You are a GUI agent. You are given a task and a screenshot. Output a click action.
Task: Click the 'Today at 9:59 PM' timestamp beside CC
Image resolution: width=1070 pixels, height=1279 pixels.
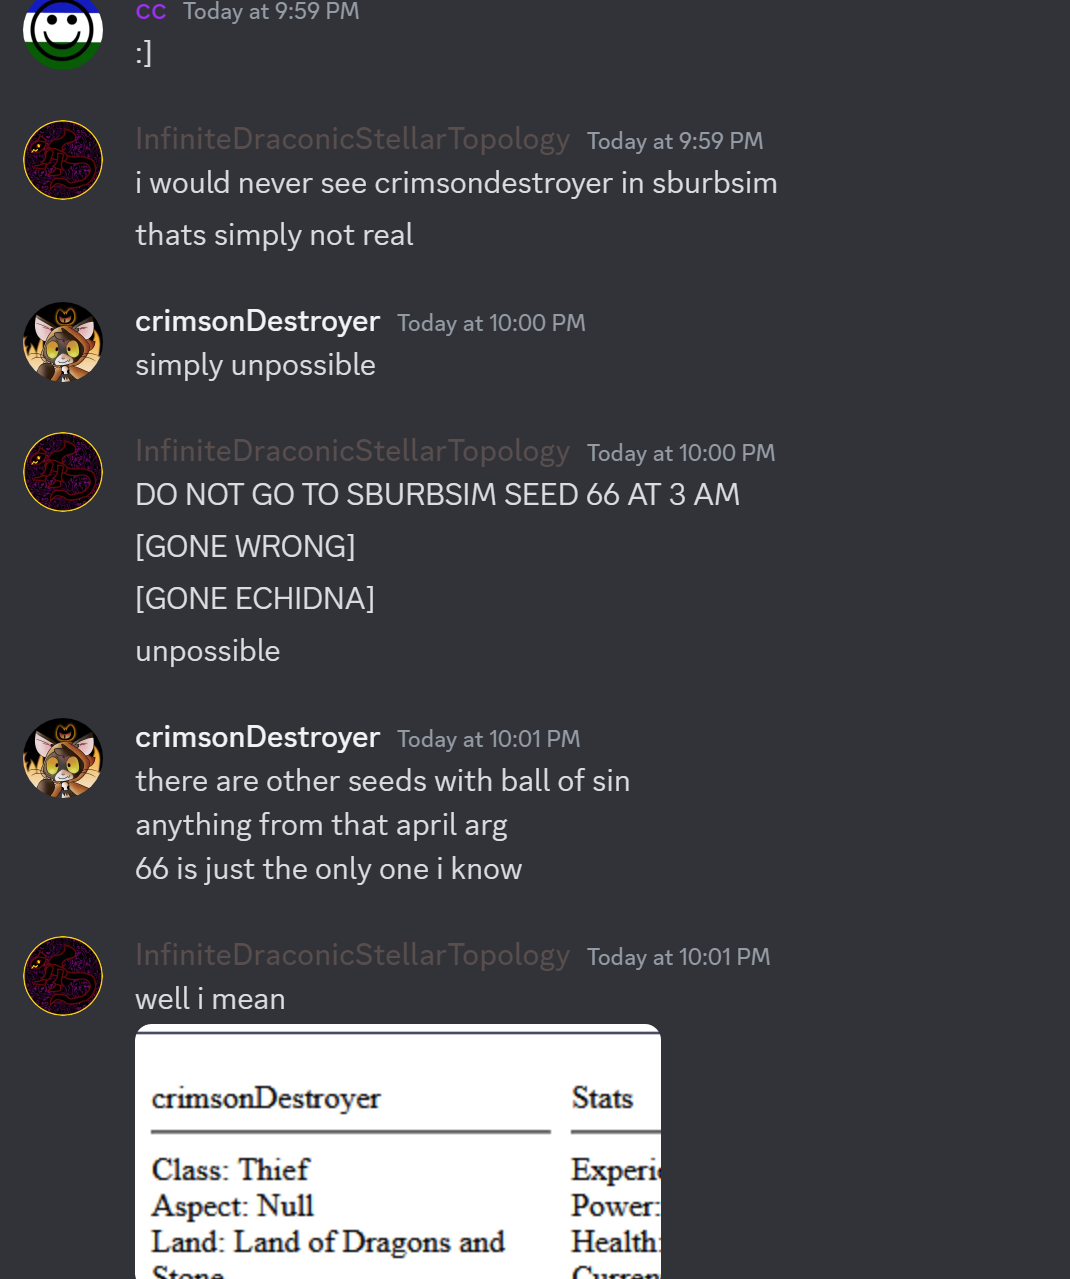click(271, 12)
